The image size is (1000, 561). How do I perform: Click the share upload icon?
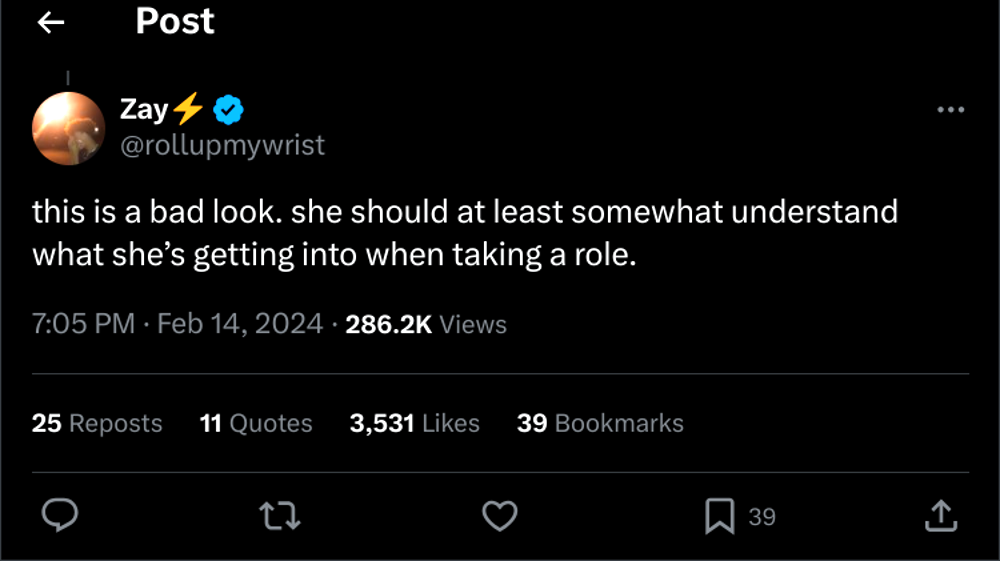tap(940, 516)
